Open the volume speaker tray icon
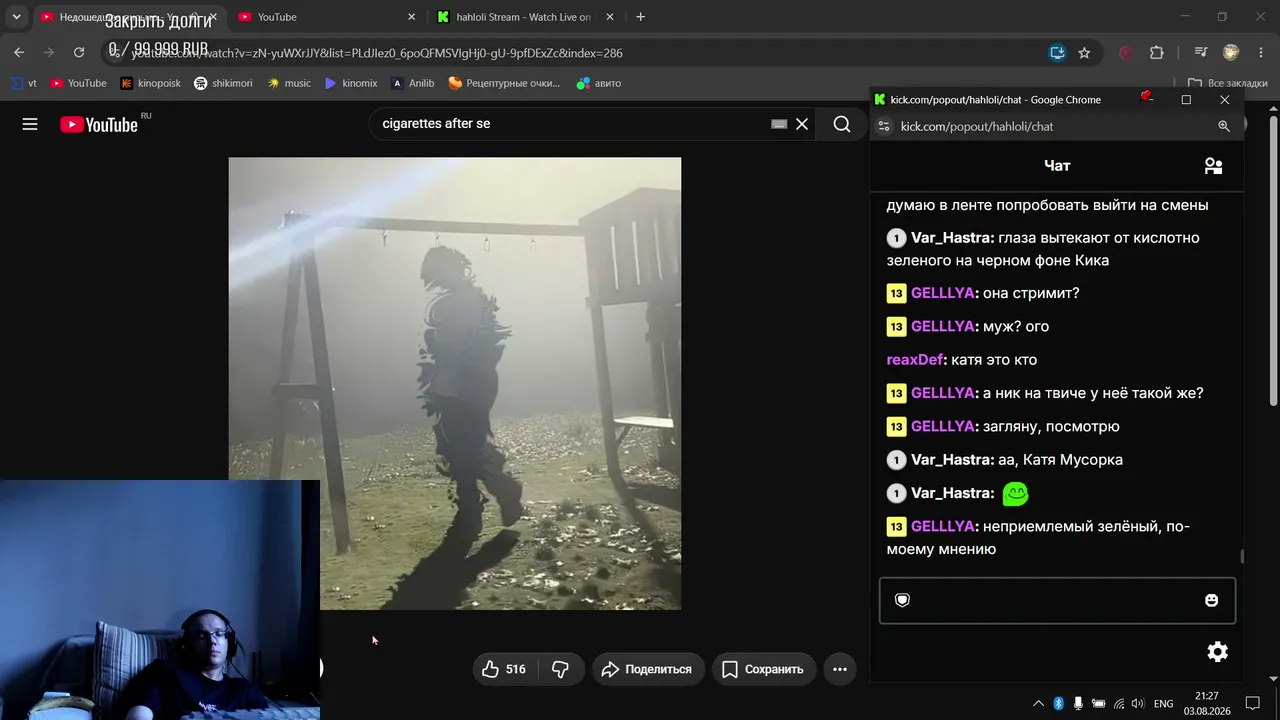The image size is (1280, 720). (1137, 703)
